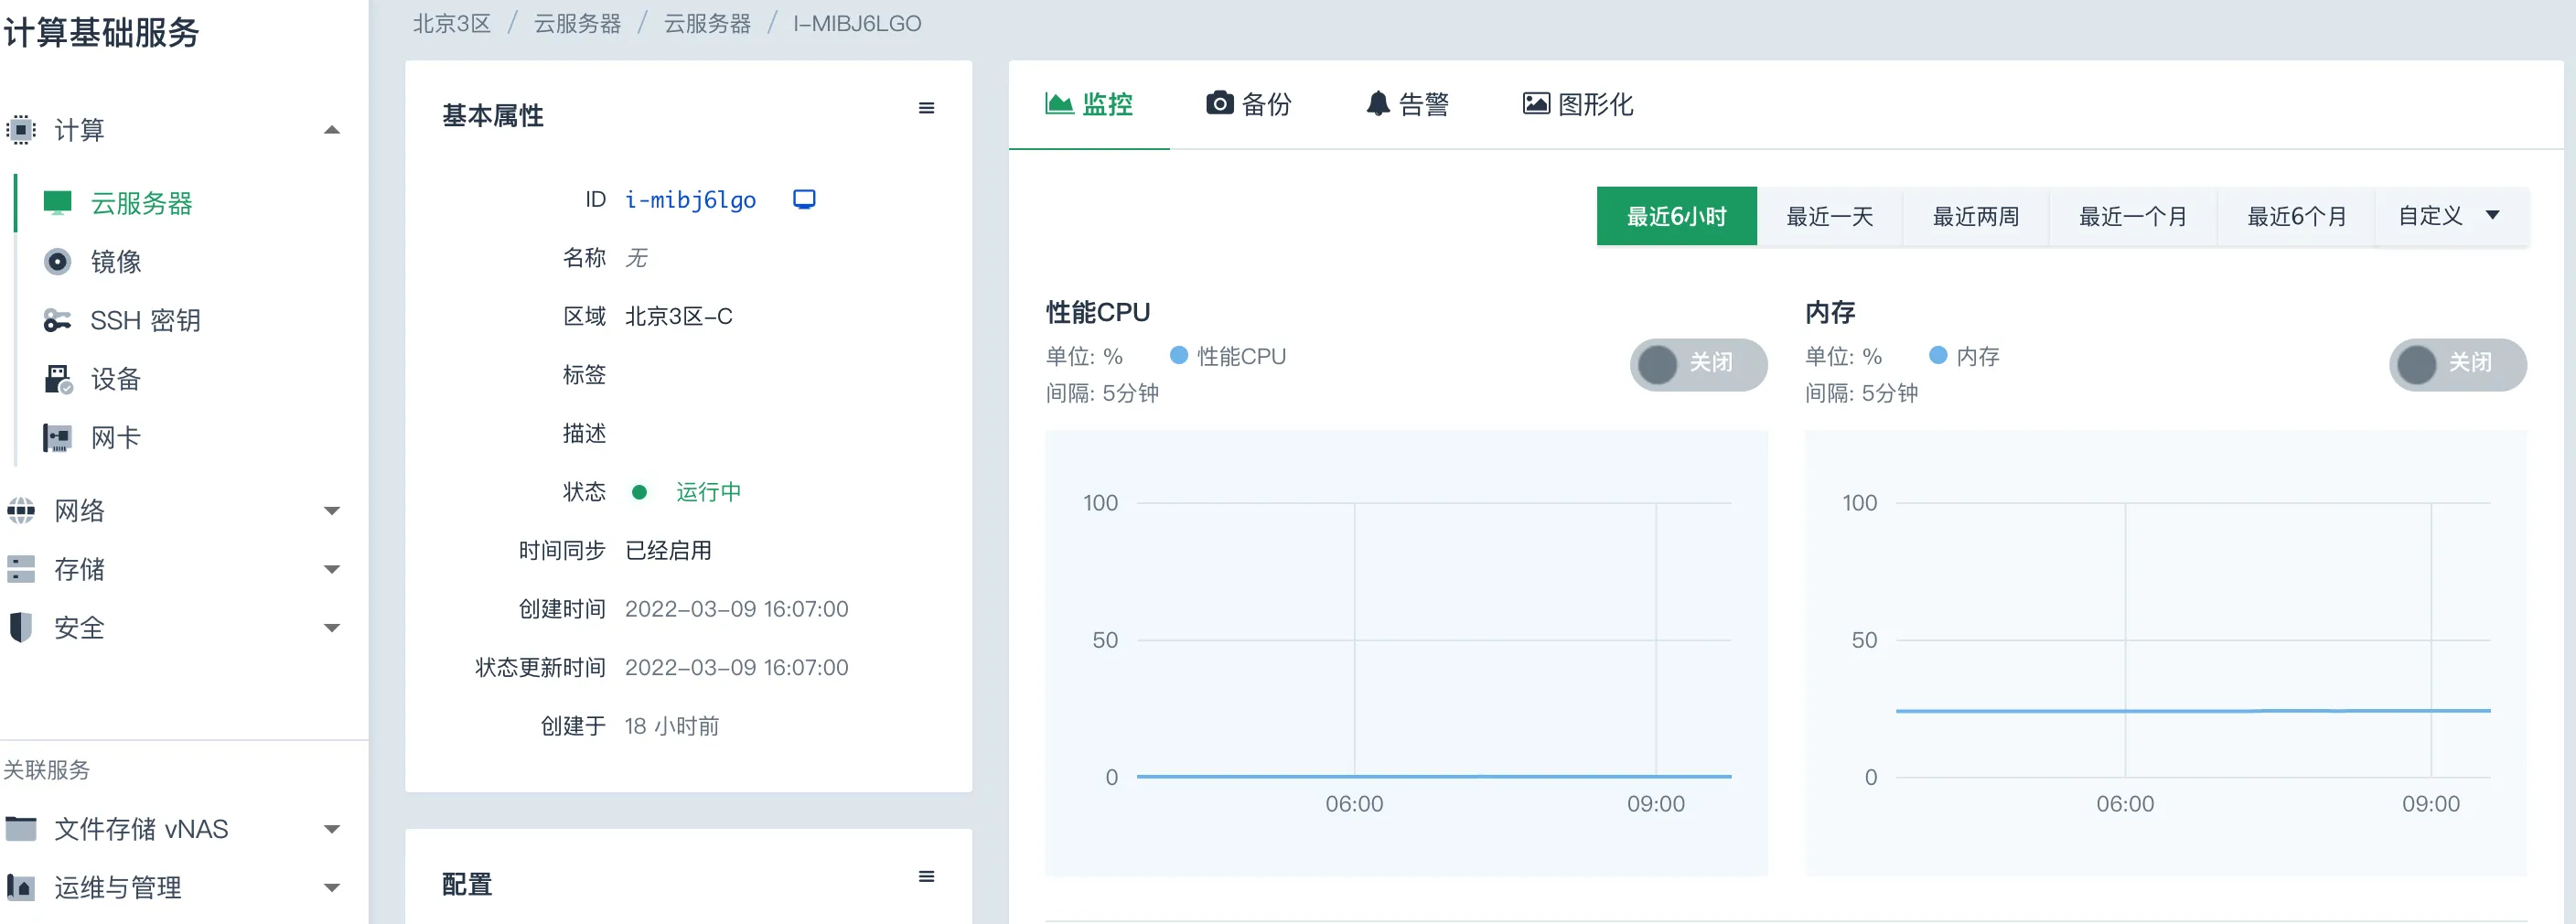Toggle the 性能CPU chart 关闭 switch
The width and height of the screenshot is (2576, 924).
[1698, 363]
